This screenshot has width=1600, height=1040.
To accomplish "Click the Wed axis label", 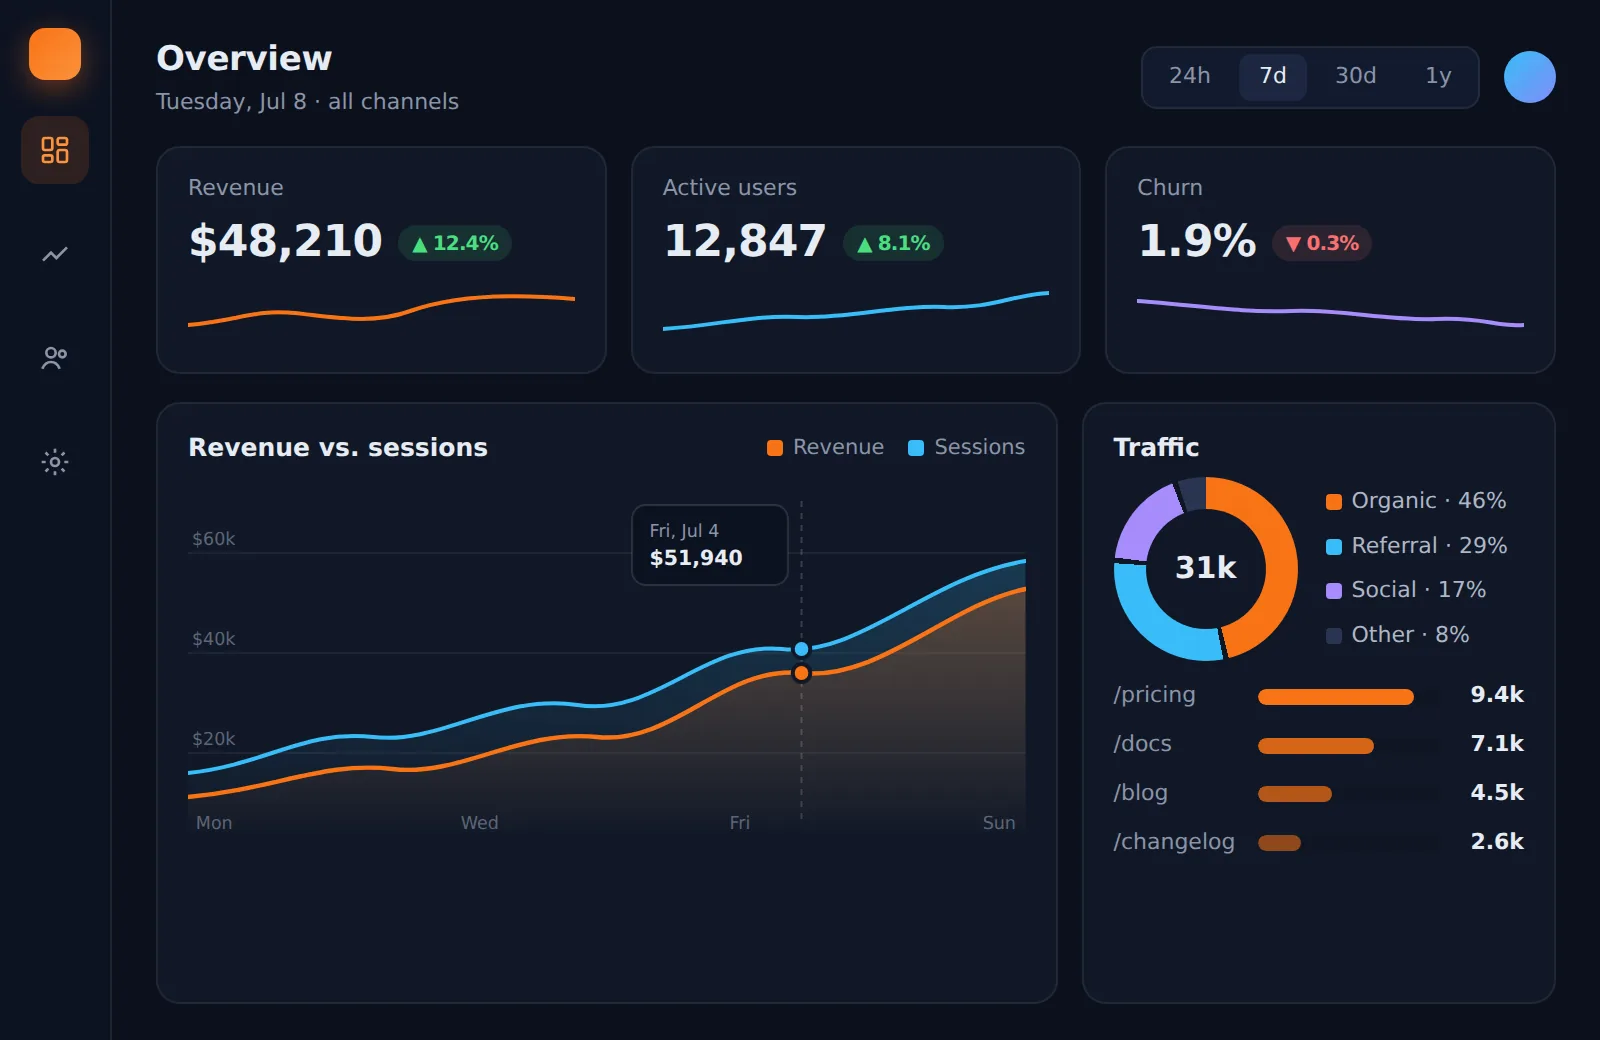I will (x=480, y=823).
